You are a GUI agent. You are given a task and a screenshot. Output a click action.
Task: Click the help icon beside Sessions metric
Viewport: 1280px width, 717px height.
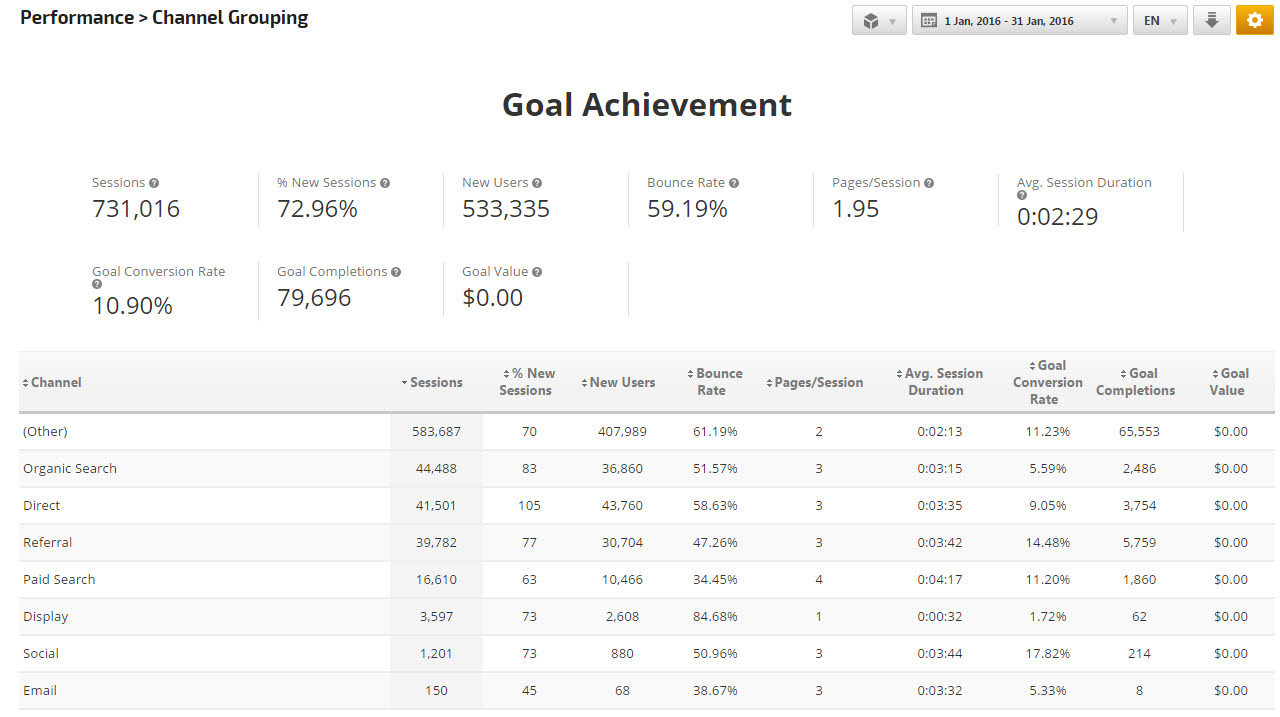point(154,183)
